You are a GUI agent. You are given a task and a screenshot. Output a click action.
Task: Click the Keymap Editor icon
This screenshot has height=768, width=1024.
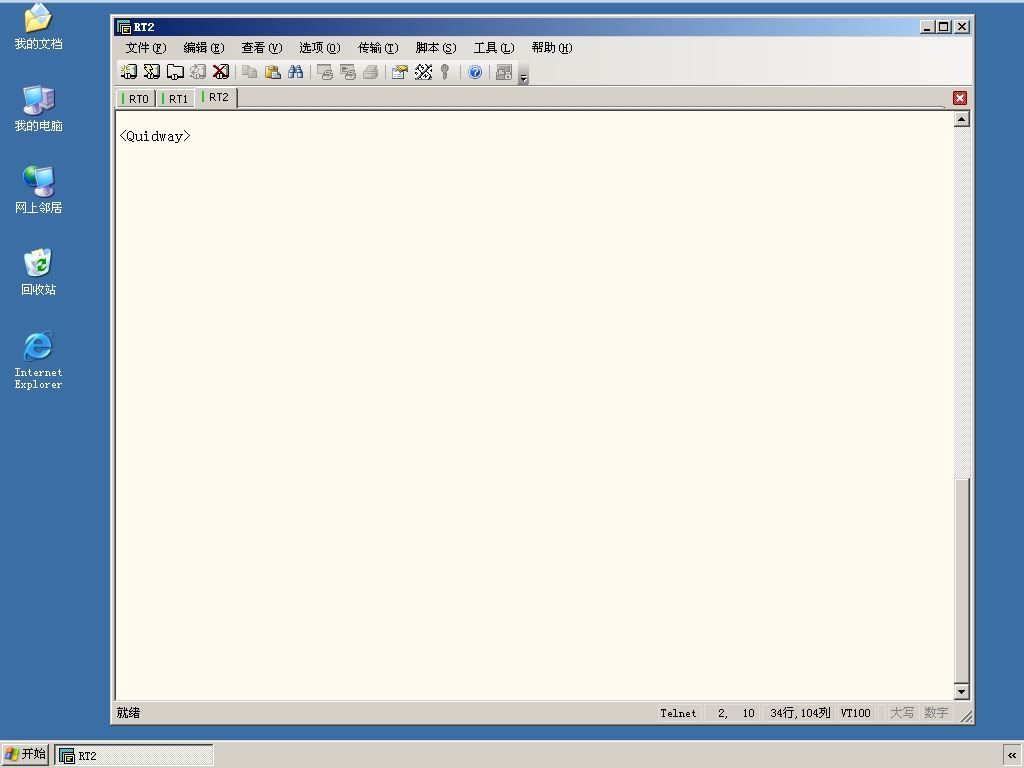pos(423,72)
